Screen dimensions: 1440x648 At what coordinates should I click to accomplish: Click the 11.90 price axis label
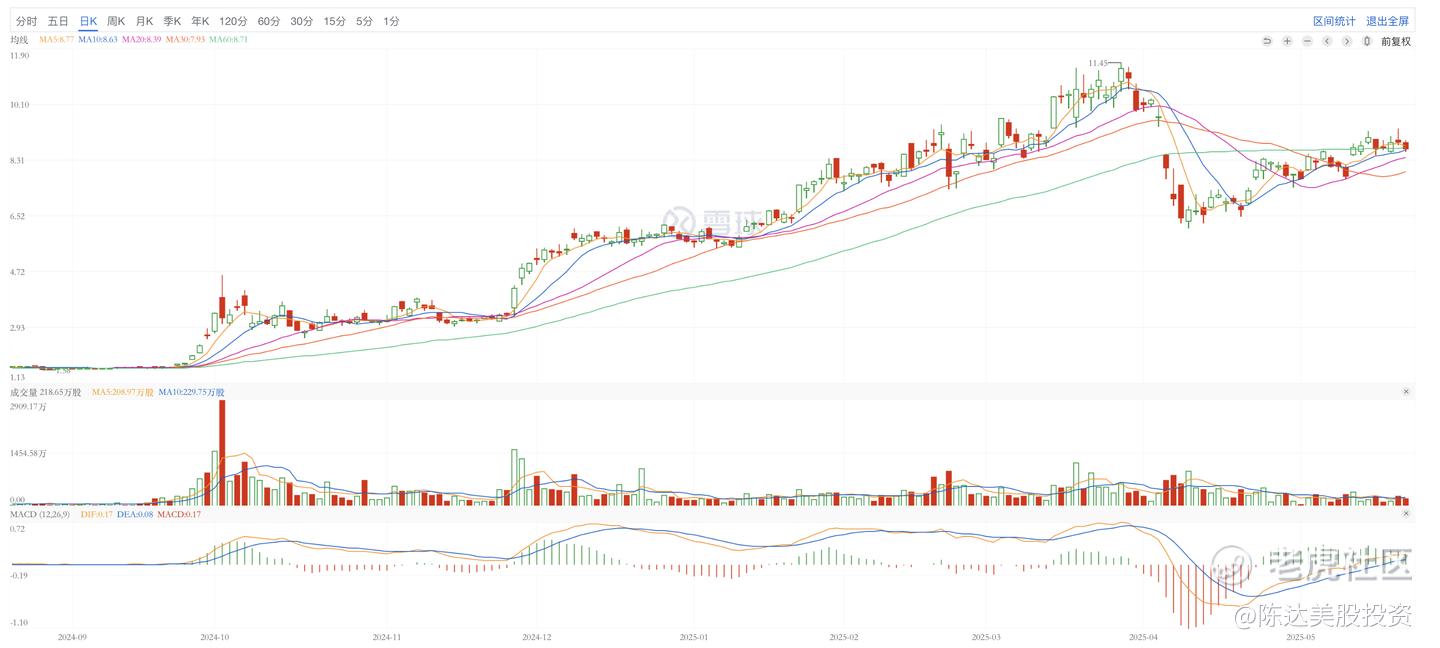coord(19,56)
